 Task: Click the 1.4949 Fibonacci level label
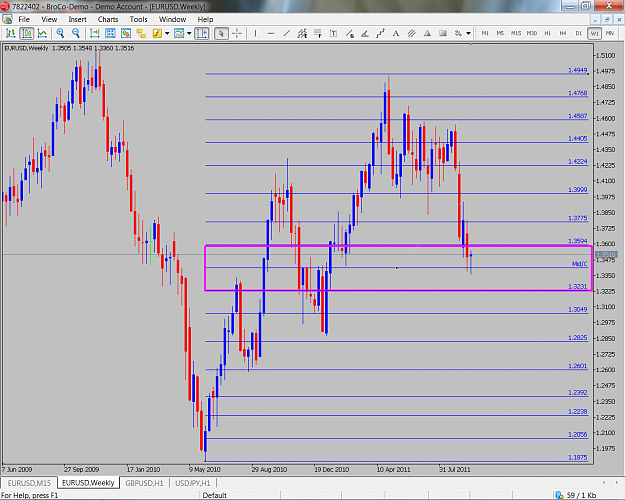click(x=578, y=70)
